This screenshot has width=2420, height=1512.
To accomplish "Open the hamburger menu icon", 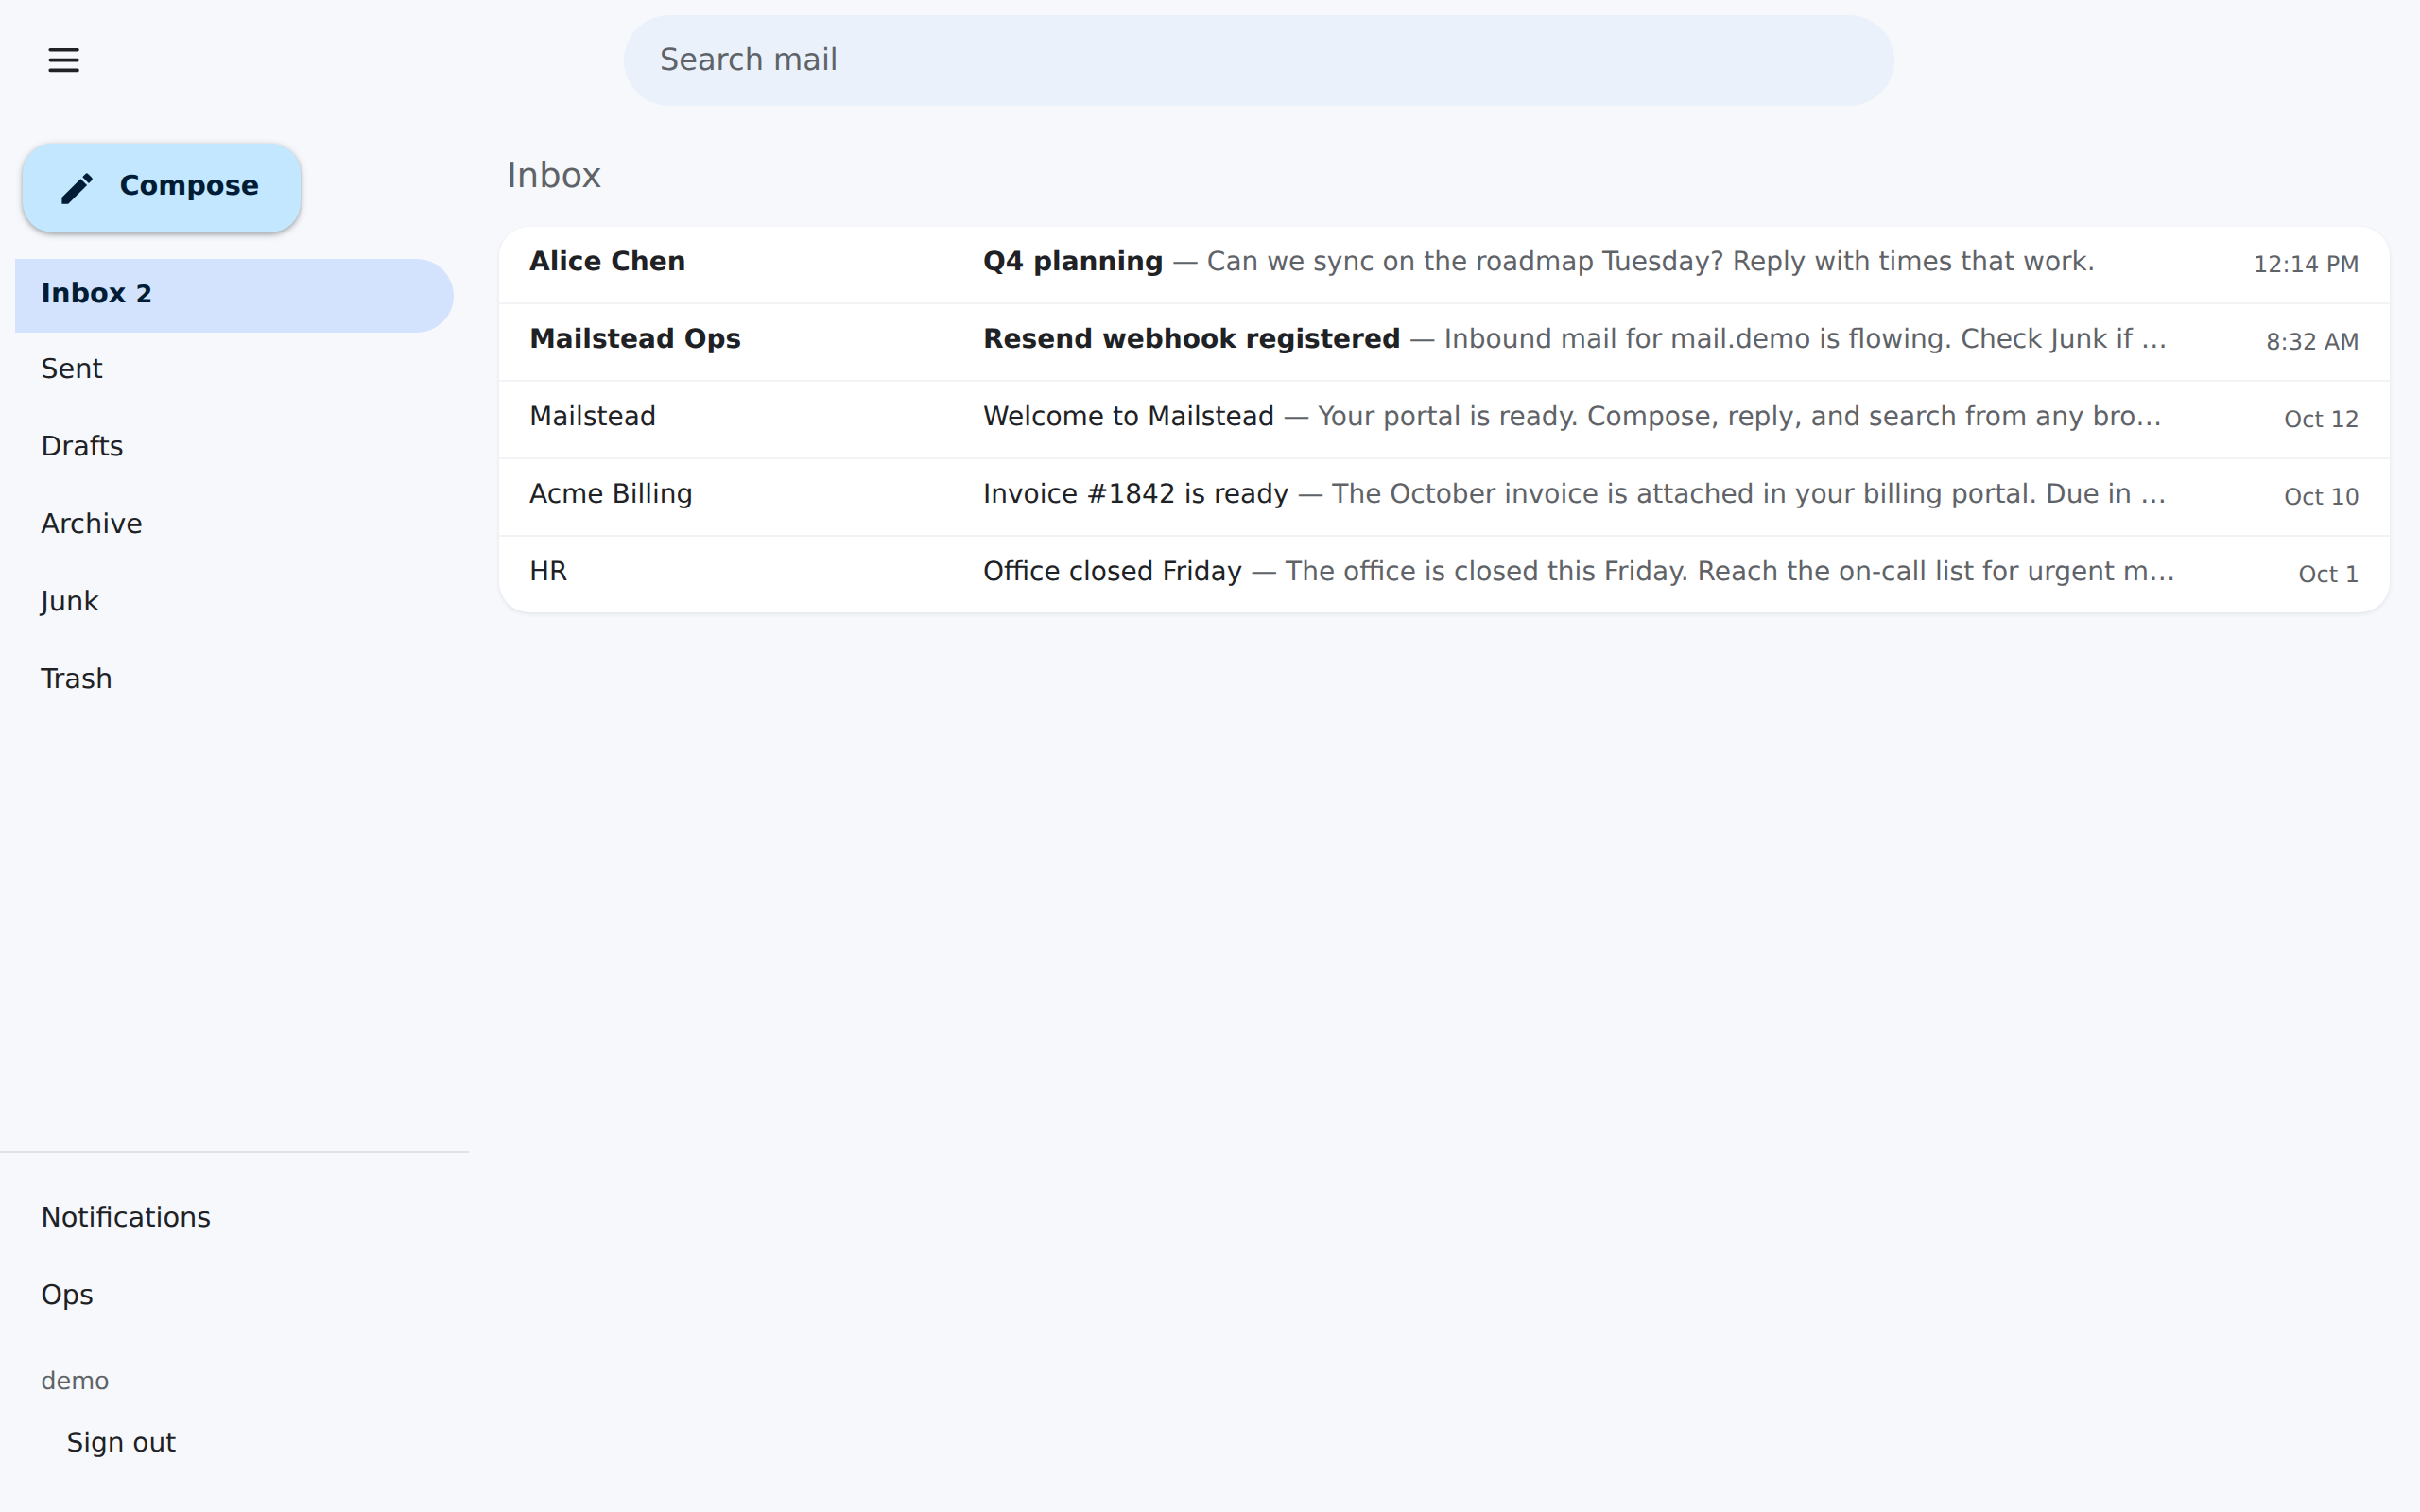I will 63,60.
